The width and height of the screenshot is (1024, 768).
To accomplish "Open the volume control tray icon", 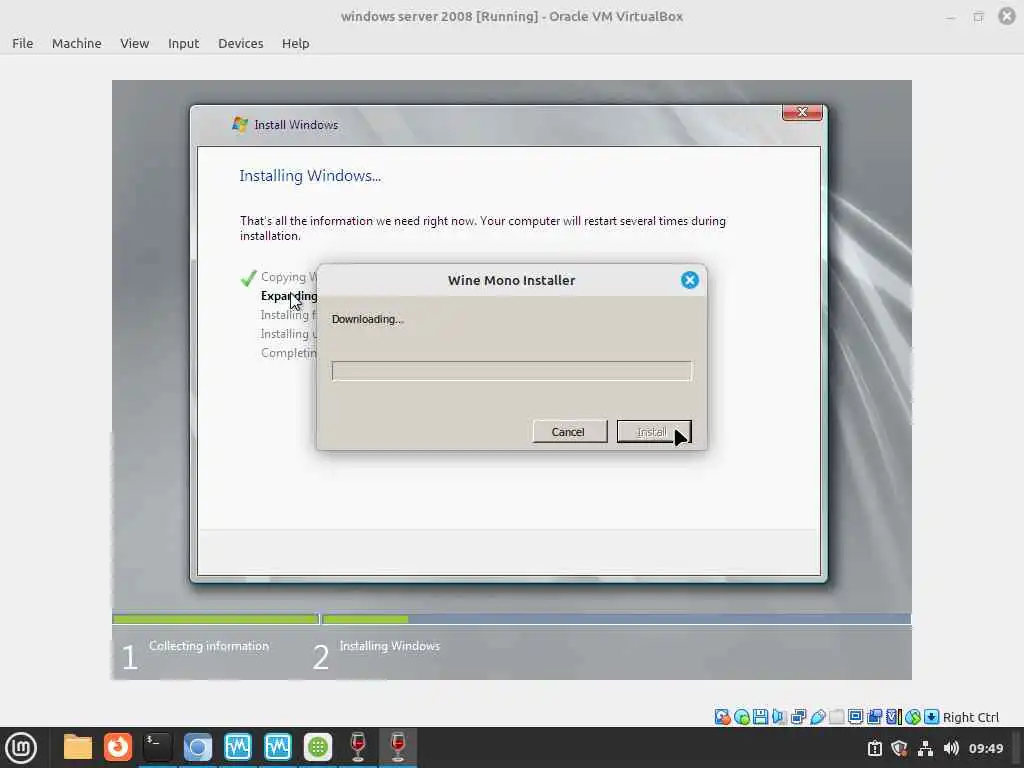I will coord(951,748).
